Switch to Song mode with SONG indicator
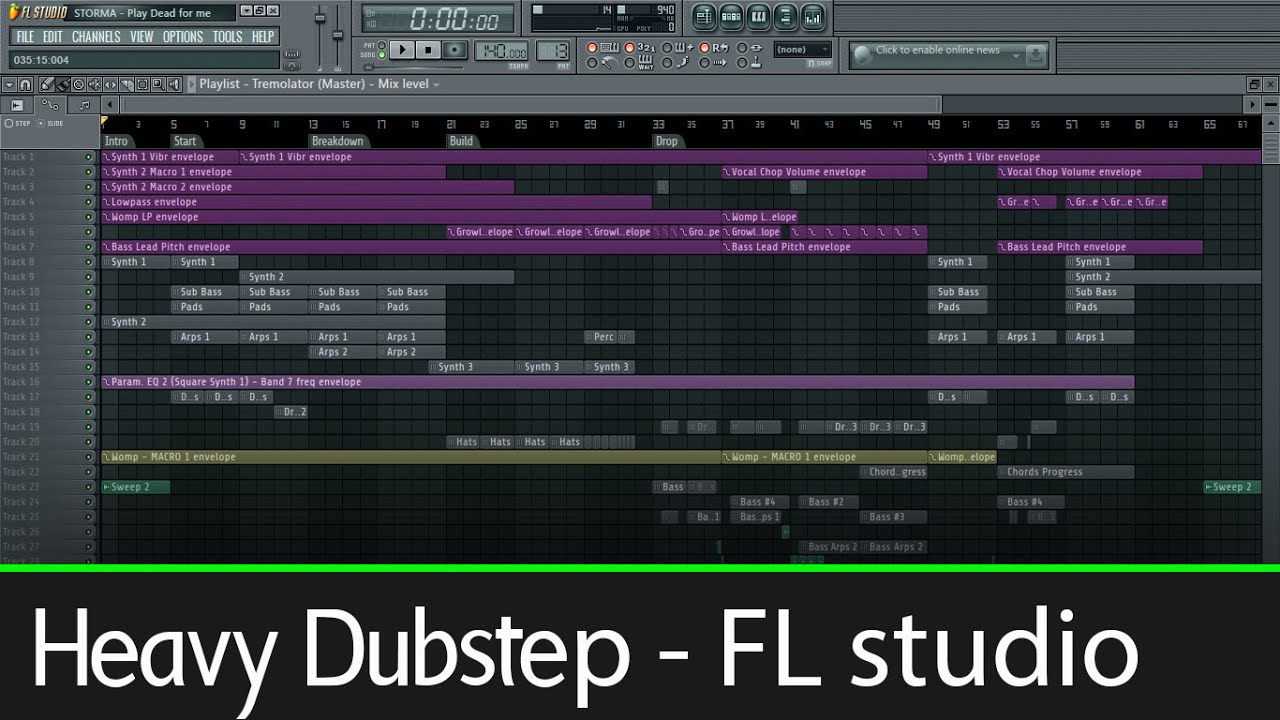The width and height of the screenshot is (1280, 720). 382,55
